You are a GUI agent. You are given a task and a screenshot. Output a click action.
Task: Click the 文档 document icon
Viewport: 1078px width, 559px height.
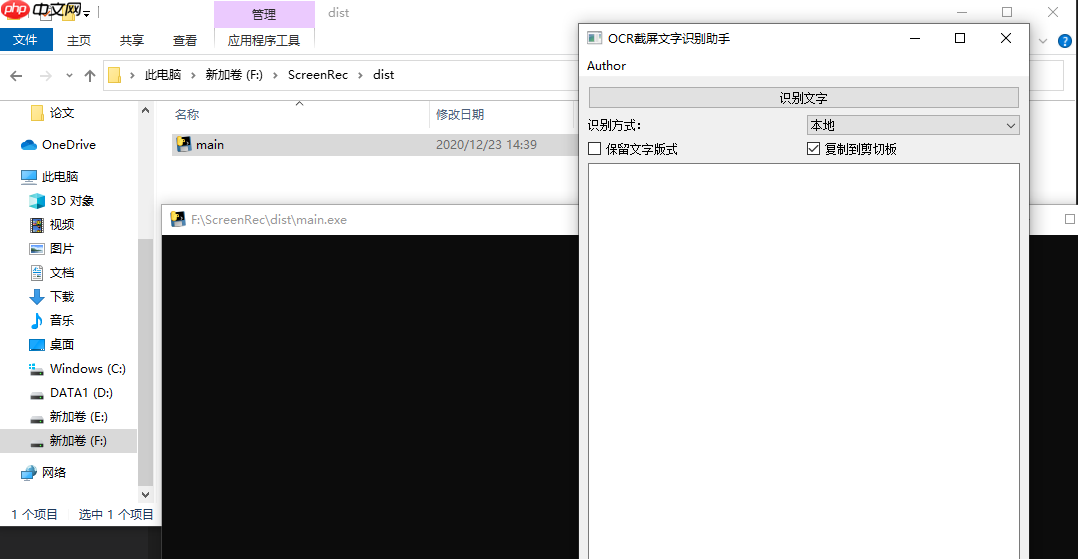pyautogui.click(x=36, y=273)
